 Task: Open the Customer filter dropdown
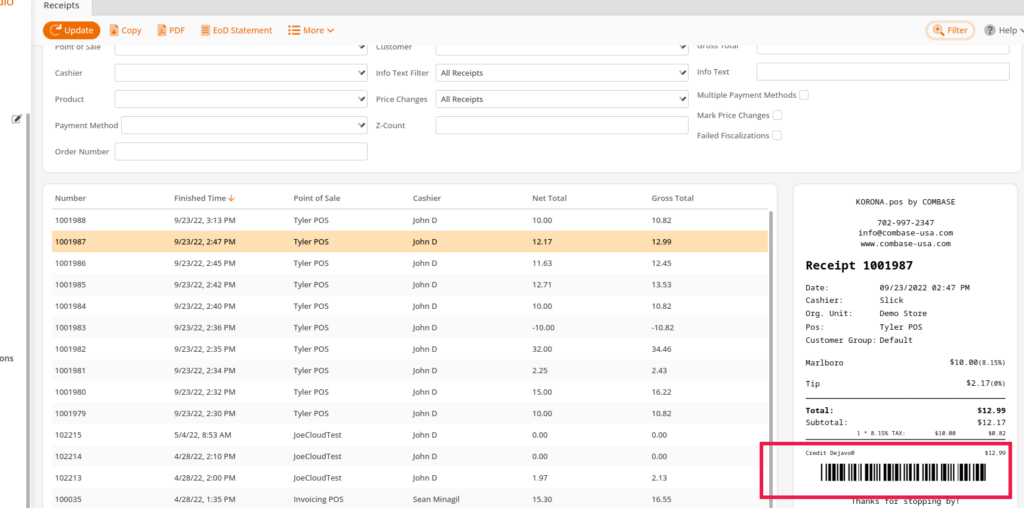[x=562, y=48]
